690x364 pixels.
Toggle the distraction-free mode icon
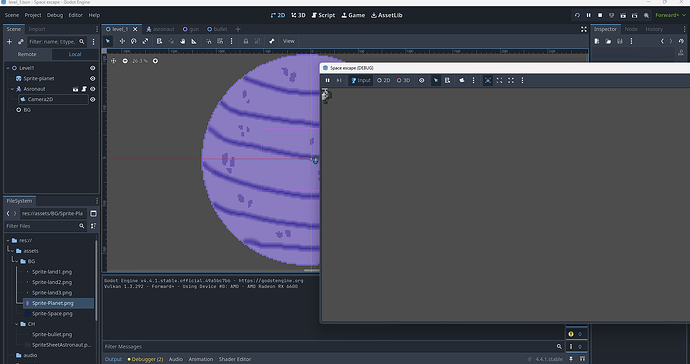(584, 29)
